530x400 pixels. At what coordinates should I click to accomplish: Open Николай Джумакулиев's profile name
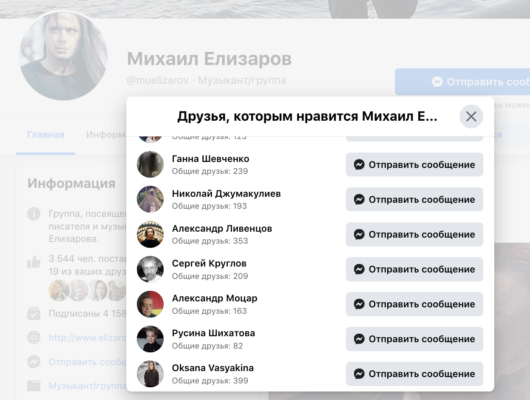pos(226,194)
